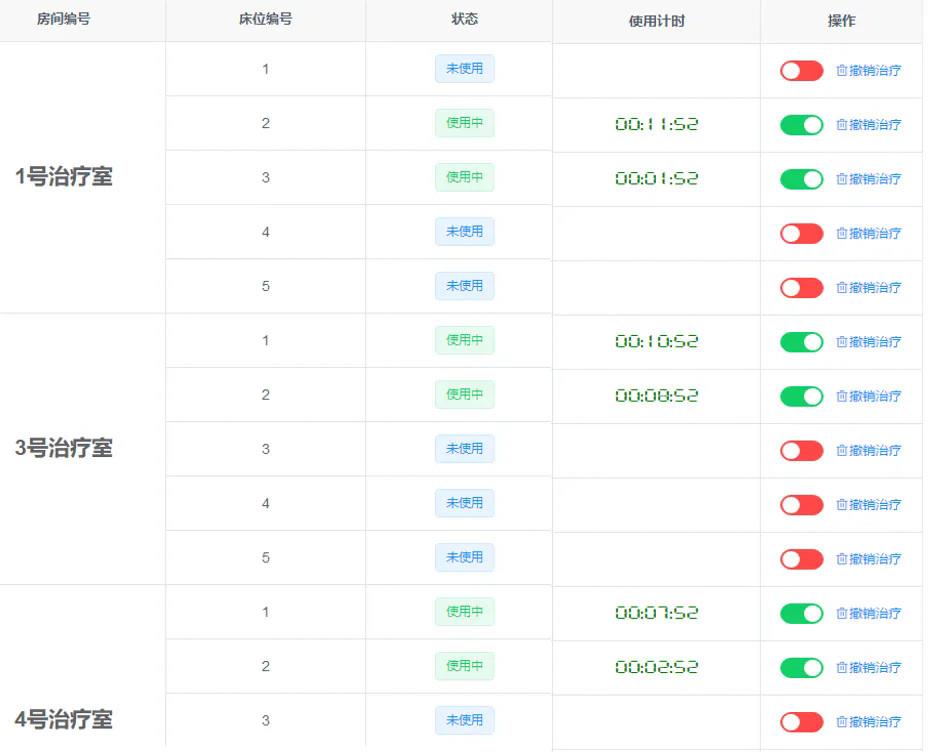Click the 使用计时 column header
Image resolution: width=929 pixels, height=752 pixels.
656,22
